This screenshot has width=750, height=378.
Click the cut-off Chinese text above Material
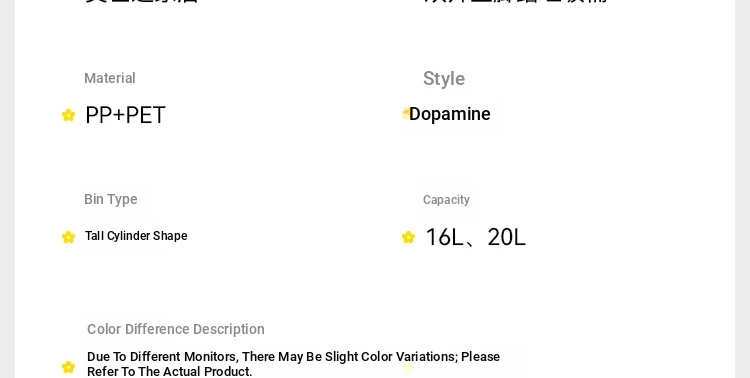click(142, 2)
